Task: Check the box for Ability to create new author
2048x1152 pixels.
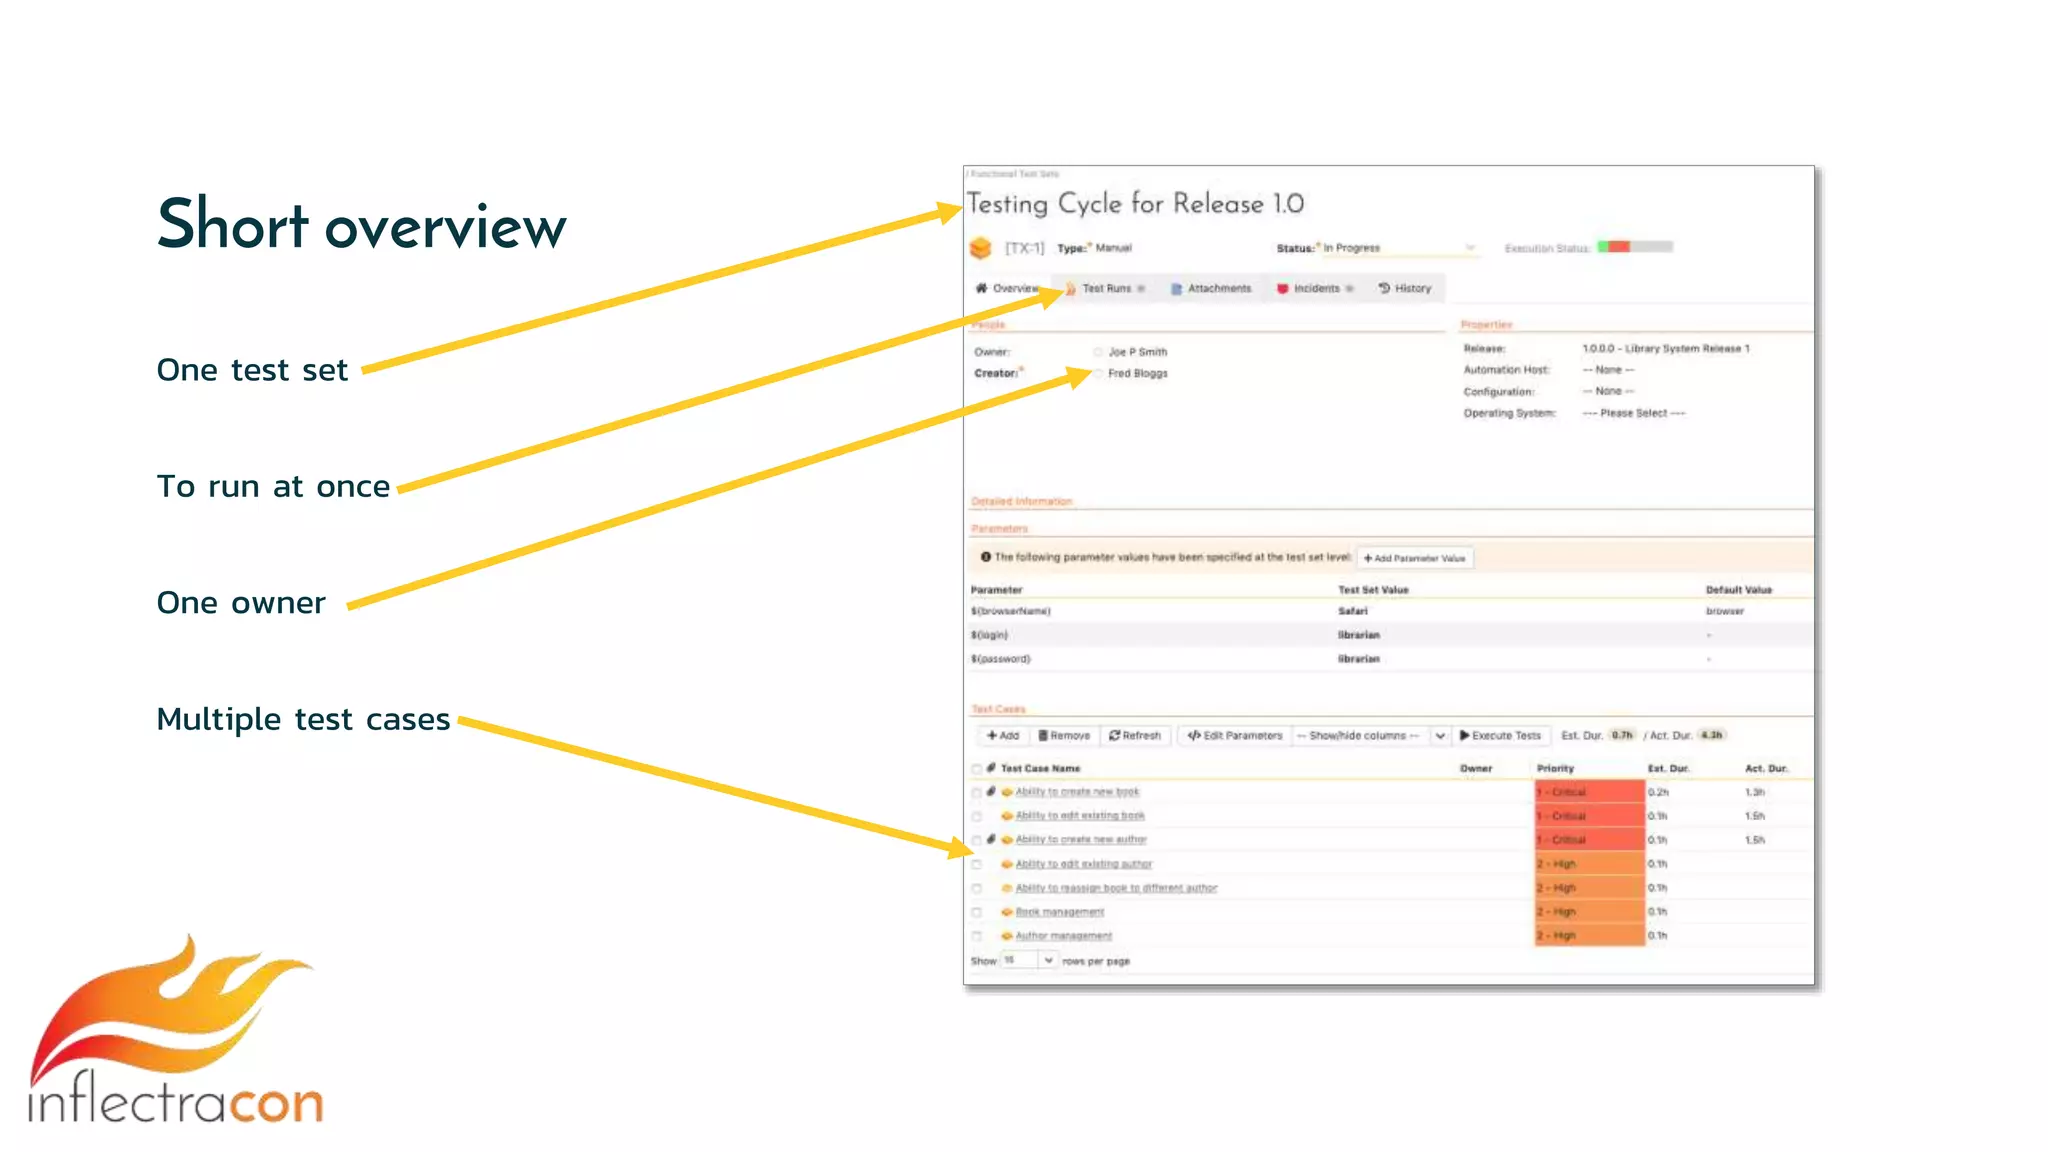Action: pos(977,840)
